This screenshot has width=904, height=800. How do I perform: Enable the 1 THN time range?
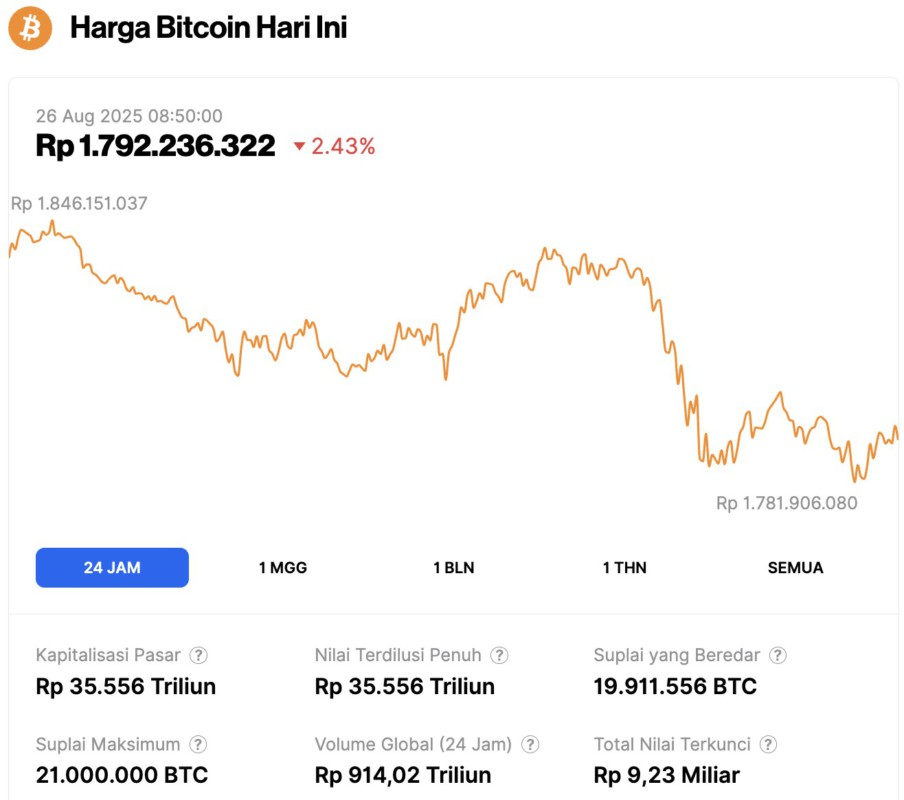623,567
